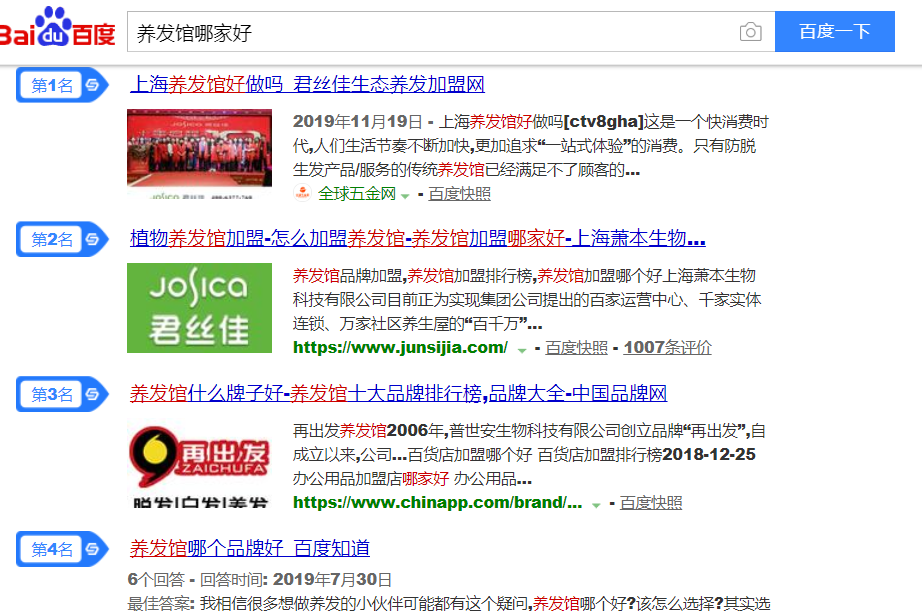922x611 pixels.
Task: Click the red group-photo result thumbnail
Action: pos(199,153)
